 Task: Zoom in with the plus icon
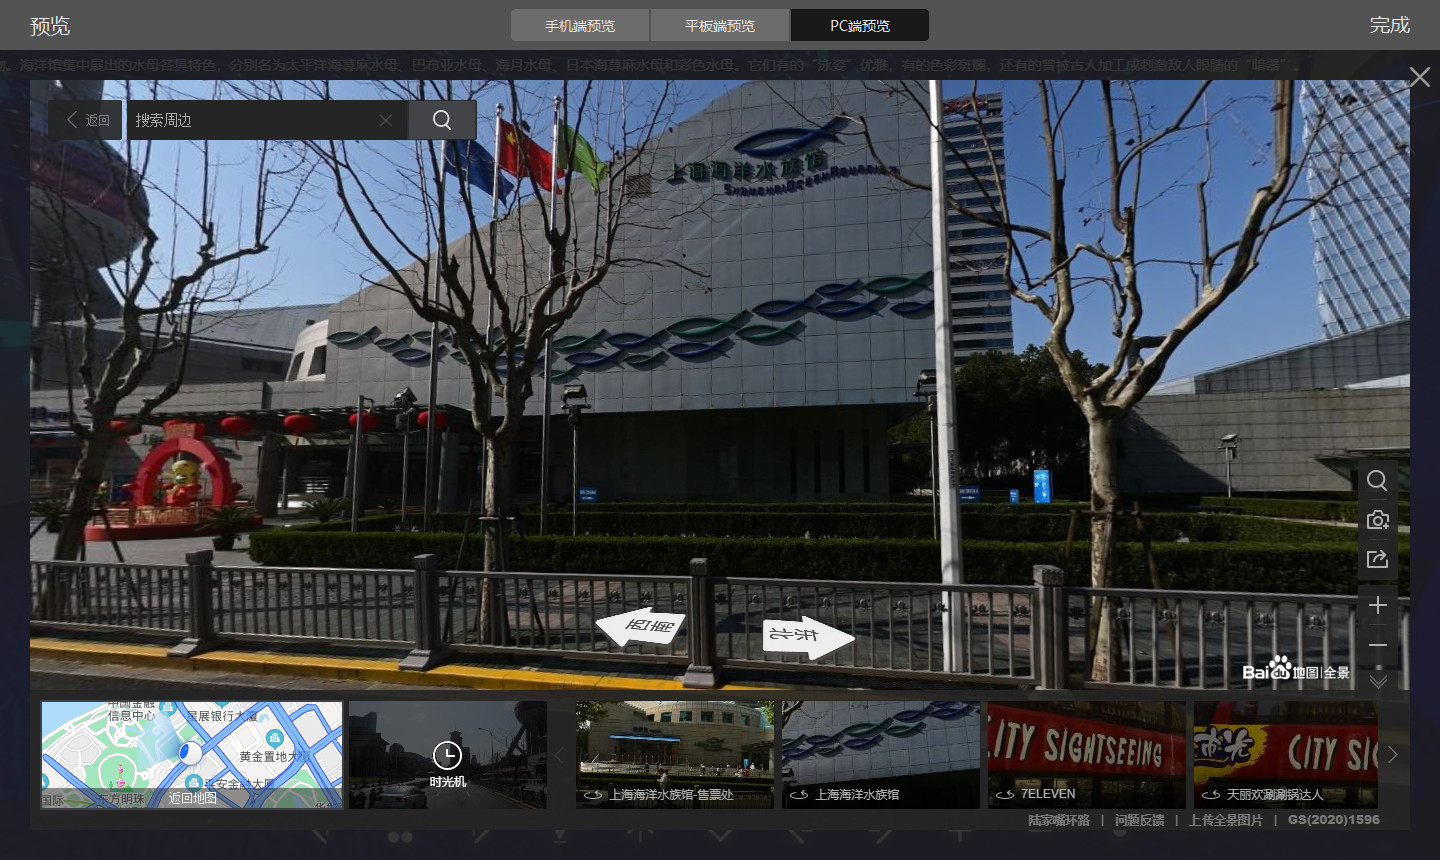point(1377,605)
